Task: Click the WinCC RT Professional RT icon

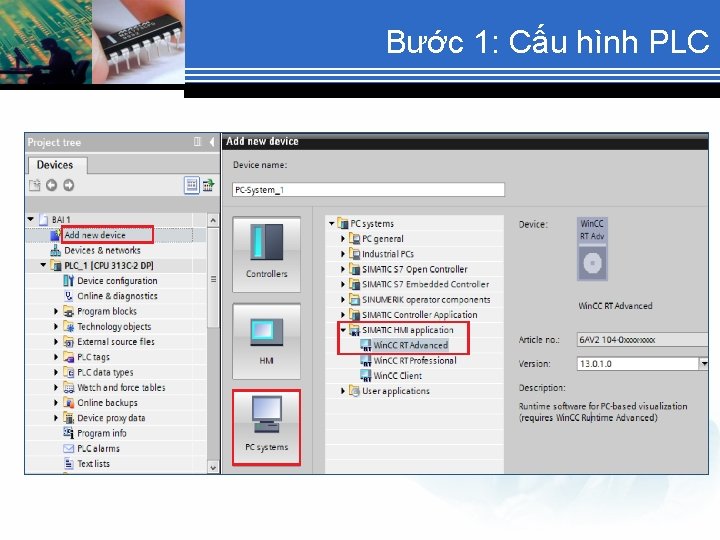Action: coord(366,361)
